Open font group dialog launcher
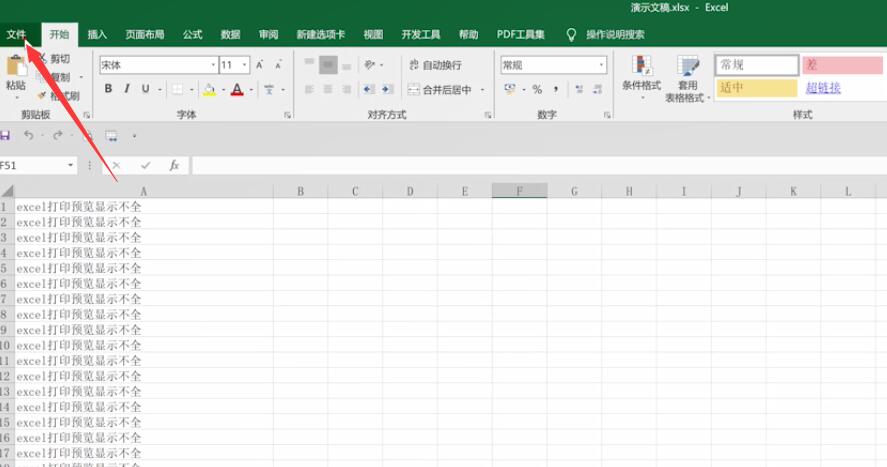This screenshot has width=887, height=467. (287, 115)
